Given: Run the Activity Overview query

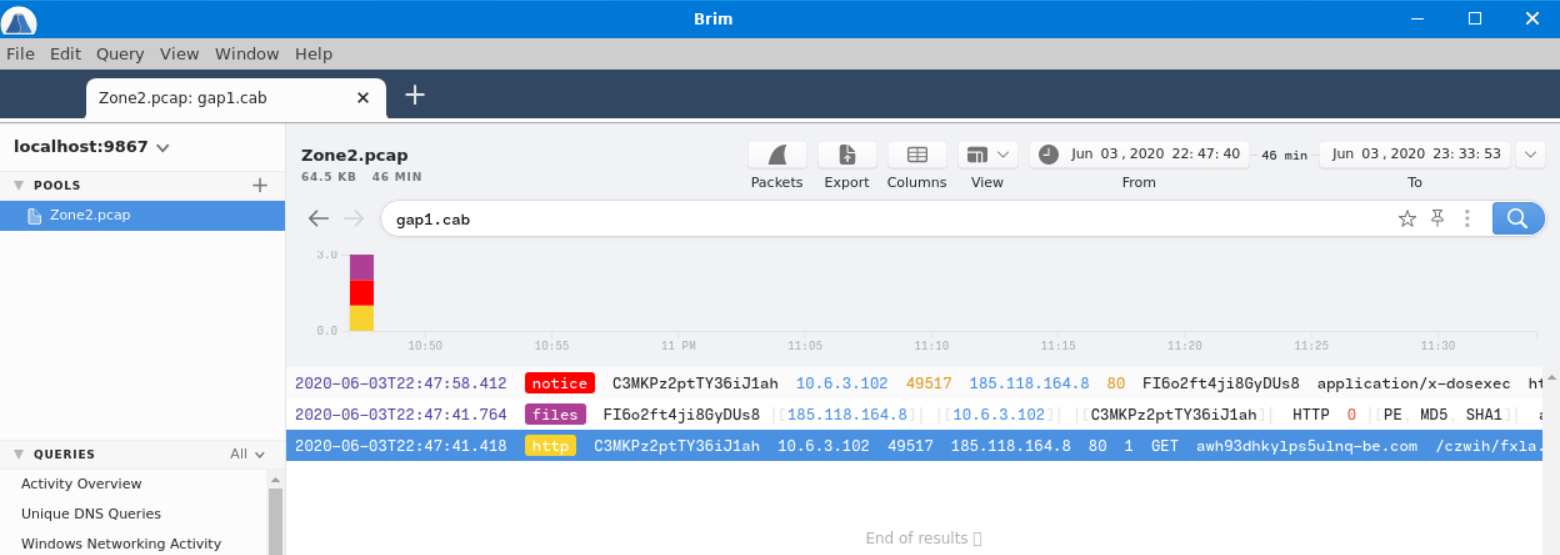Looking at the screenshot, I should click(x=81, y=484).
